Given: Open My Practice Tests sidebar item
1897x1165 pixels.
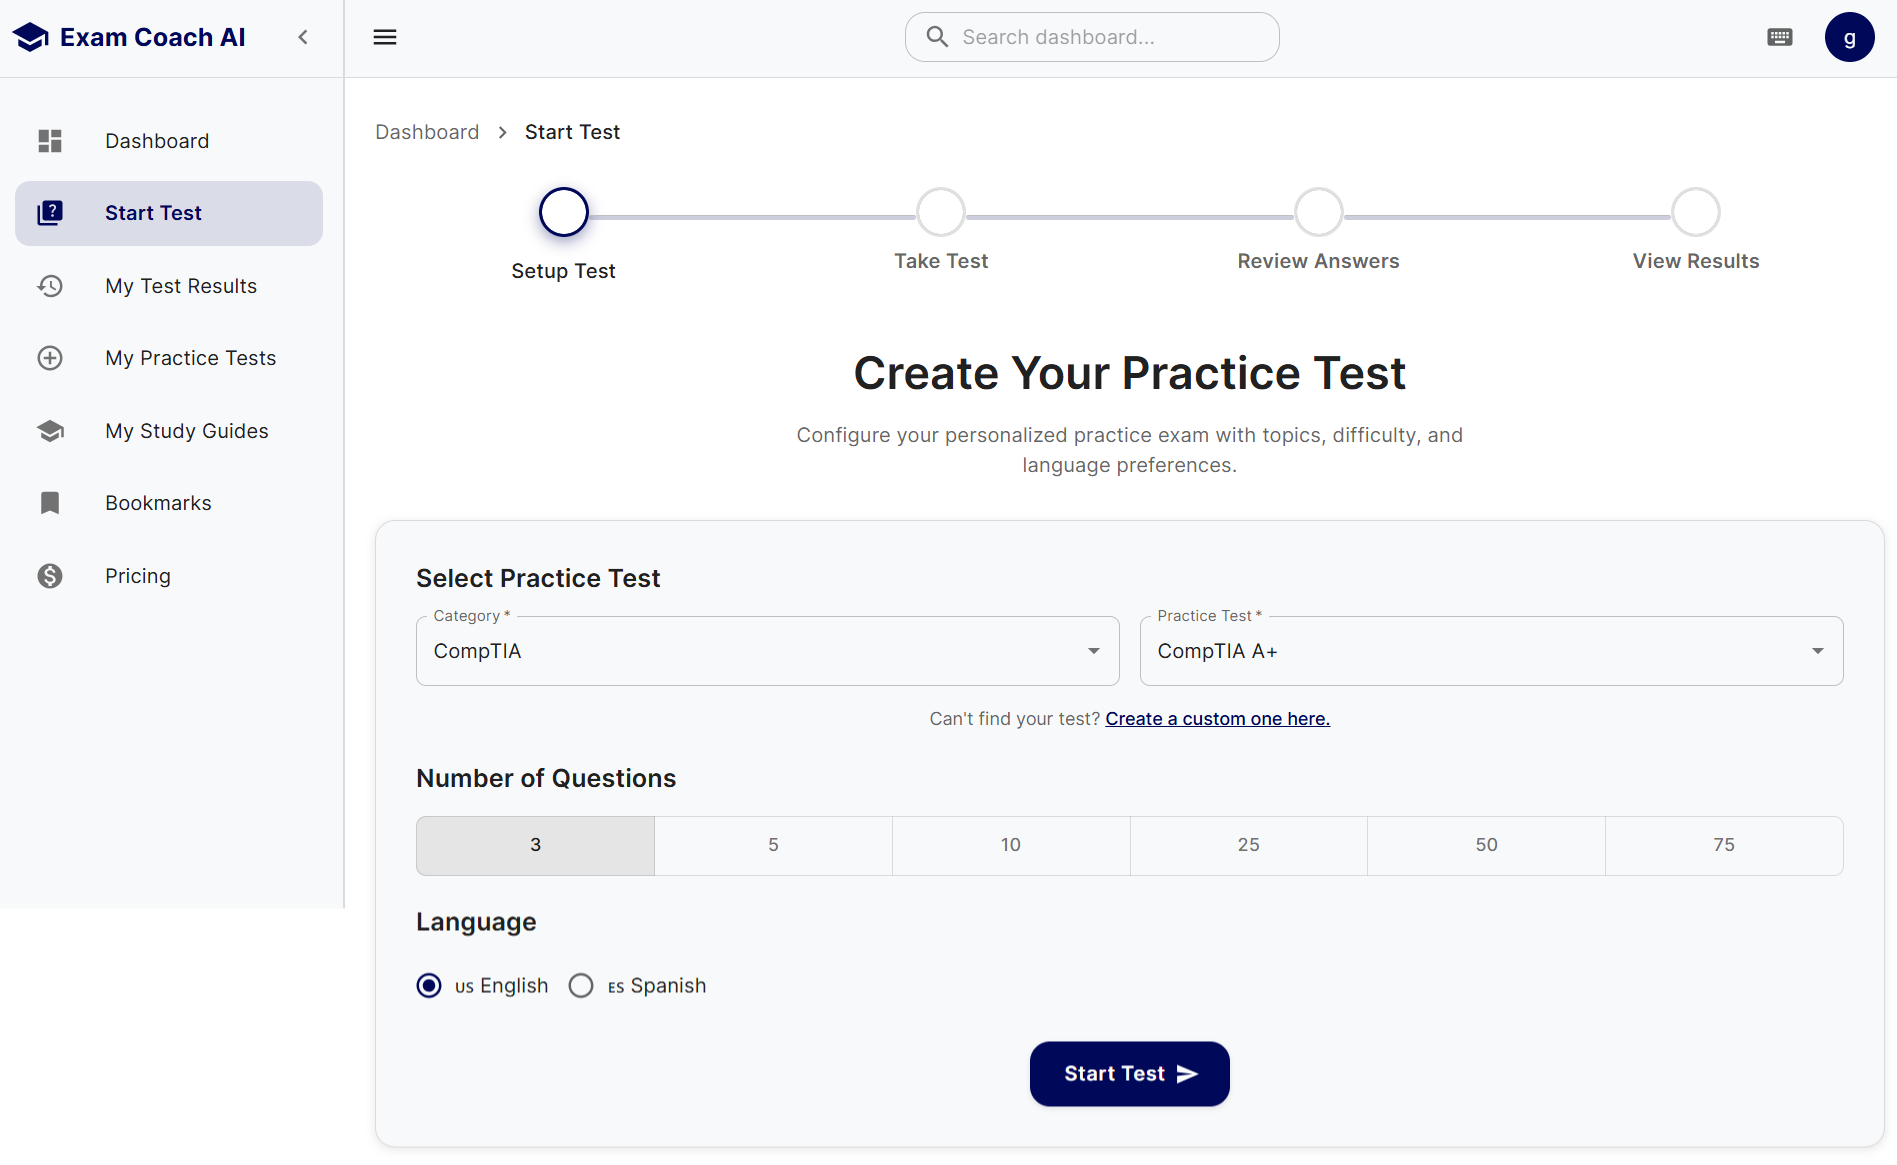Looking at the screenshot, I should [x=169, y=358].
